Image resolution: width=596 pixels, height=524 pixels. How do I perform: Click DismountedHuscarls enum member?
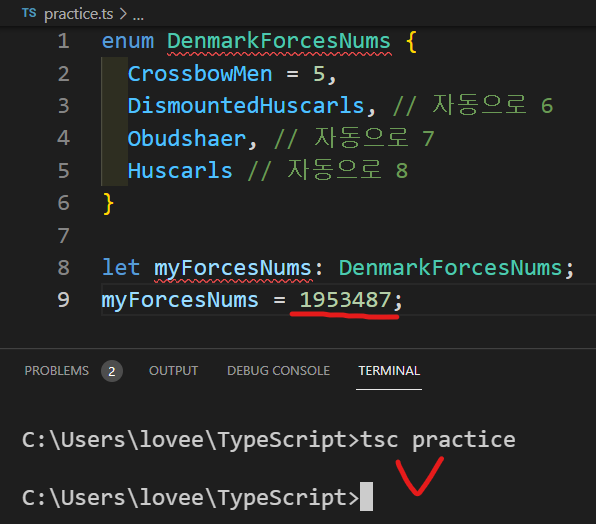246,106
